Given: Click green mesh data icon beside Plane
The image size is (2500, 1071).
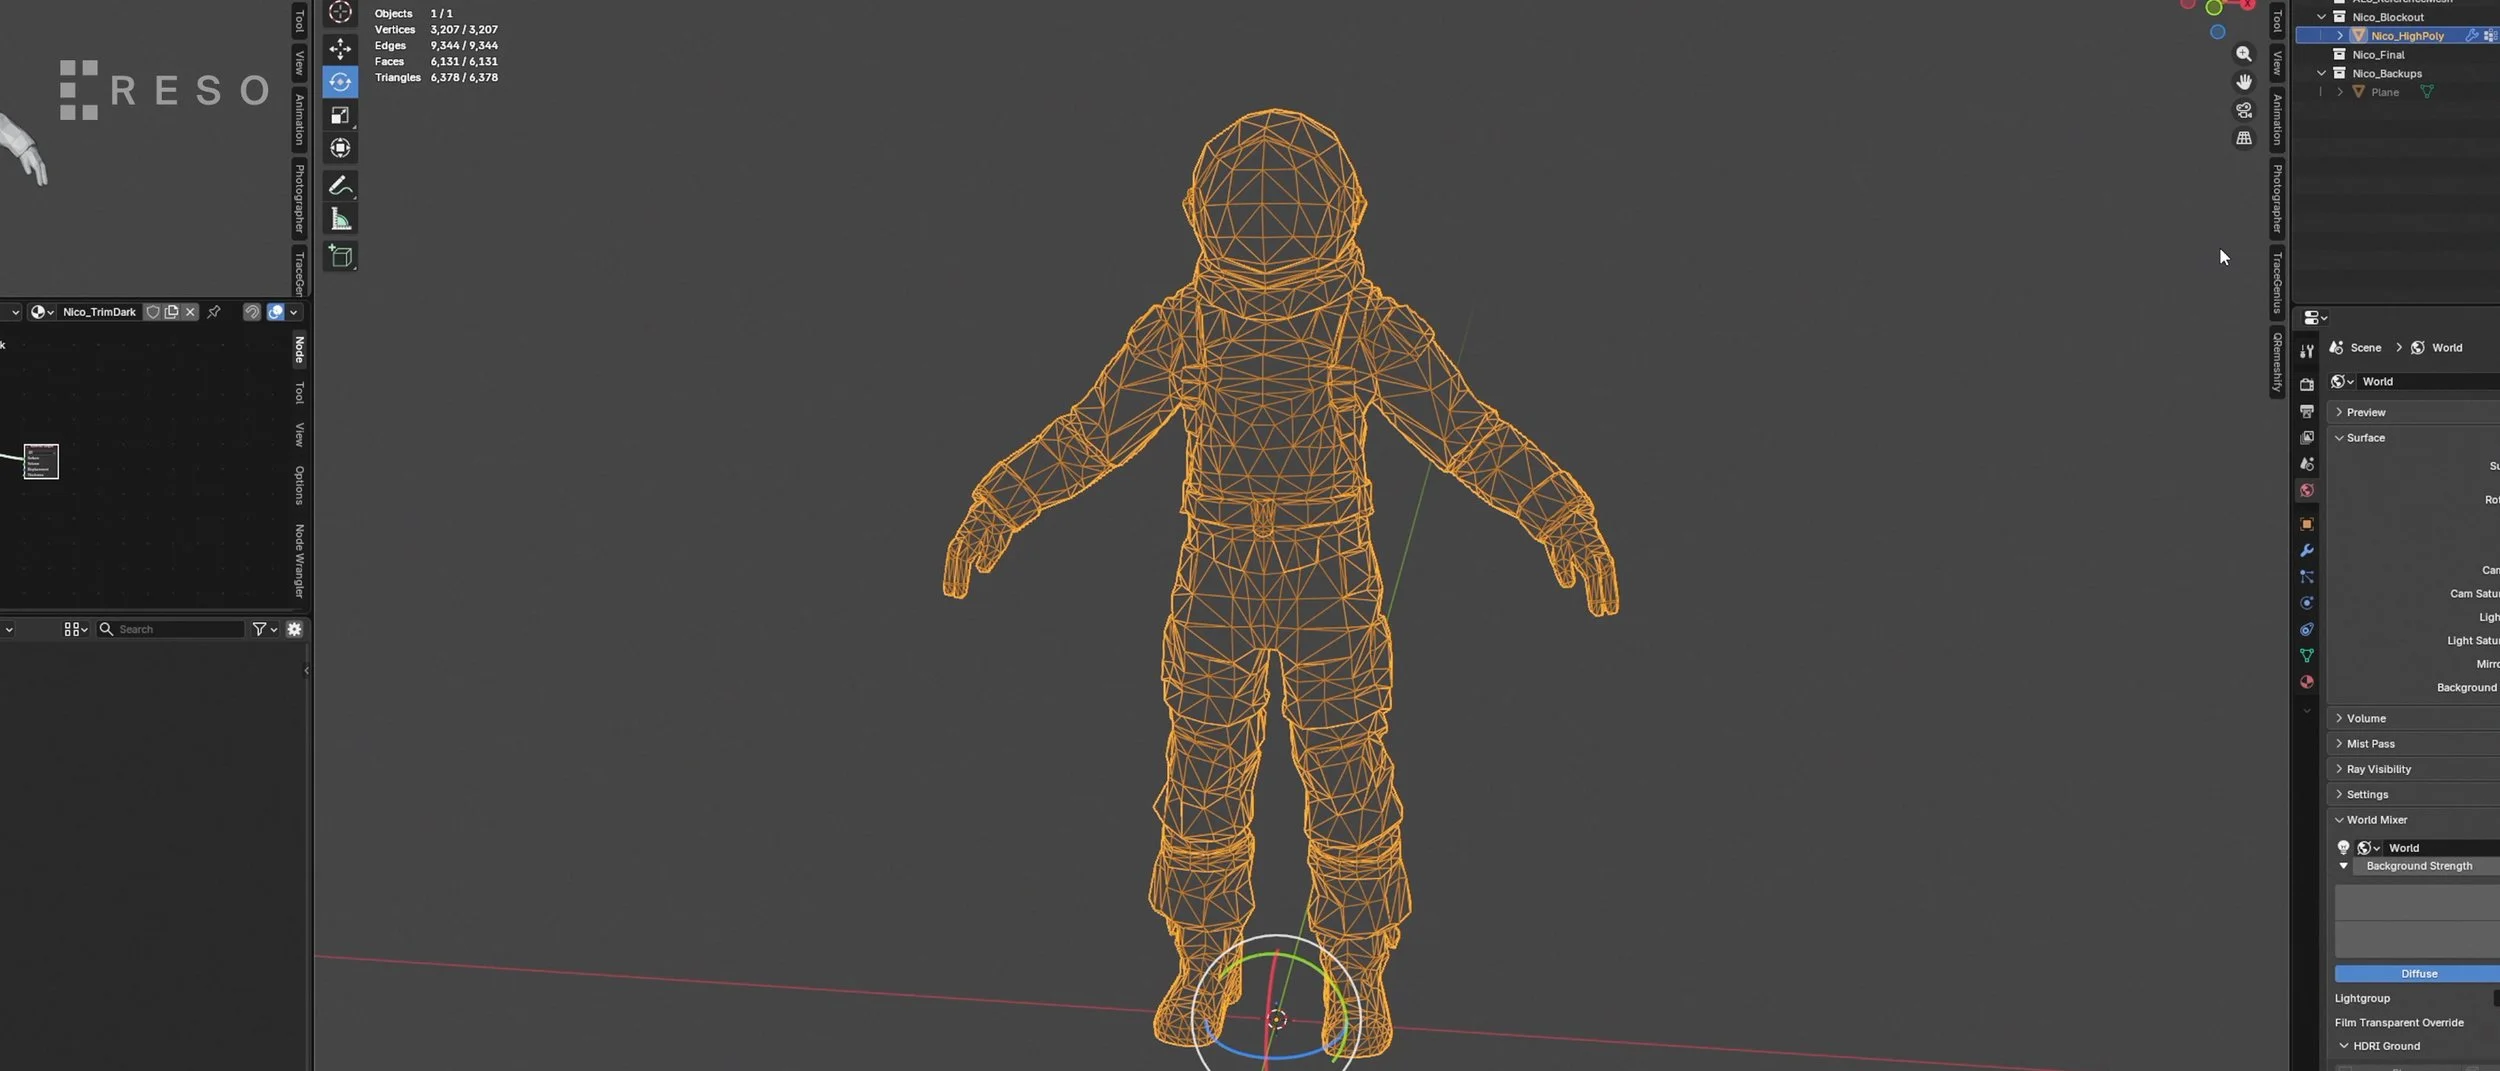Looking at the screenshot, I should (x=2426, y=92).
